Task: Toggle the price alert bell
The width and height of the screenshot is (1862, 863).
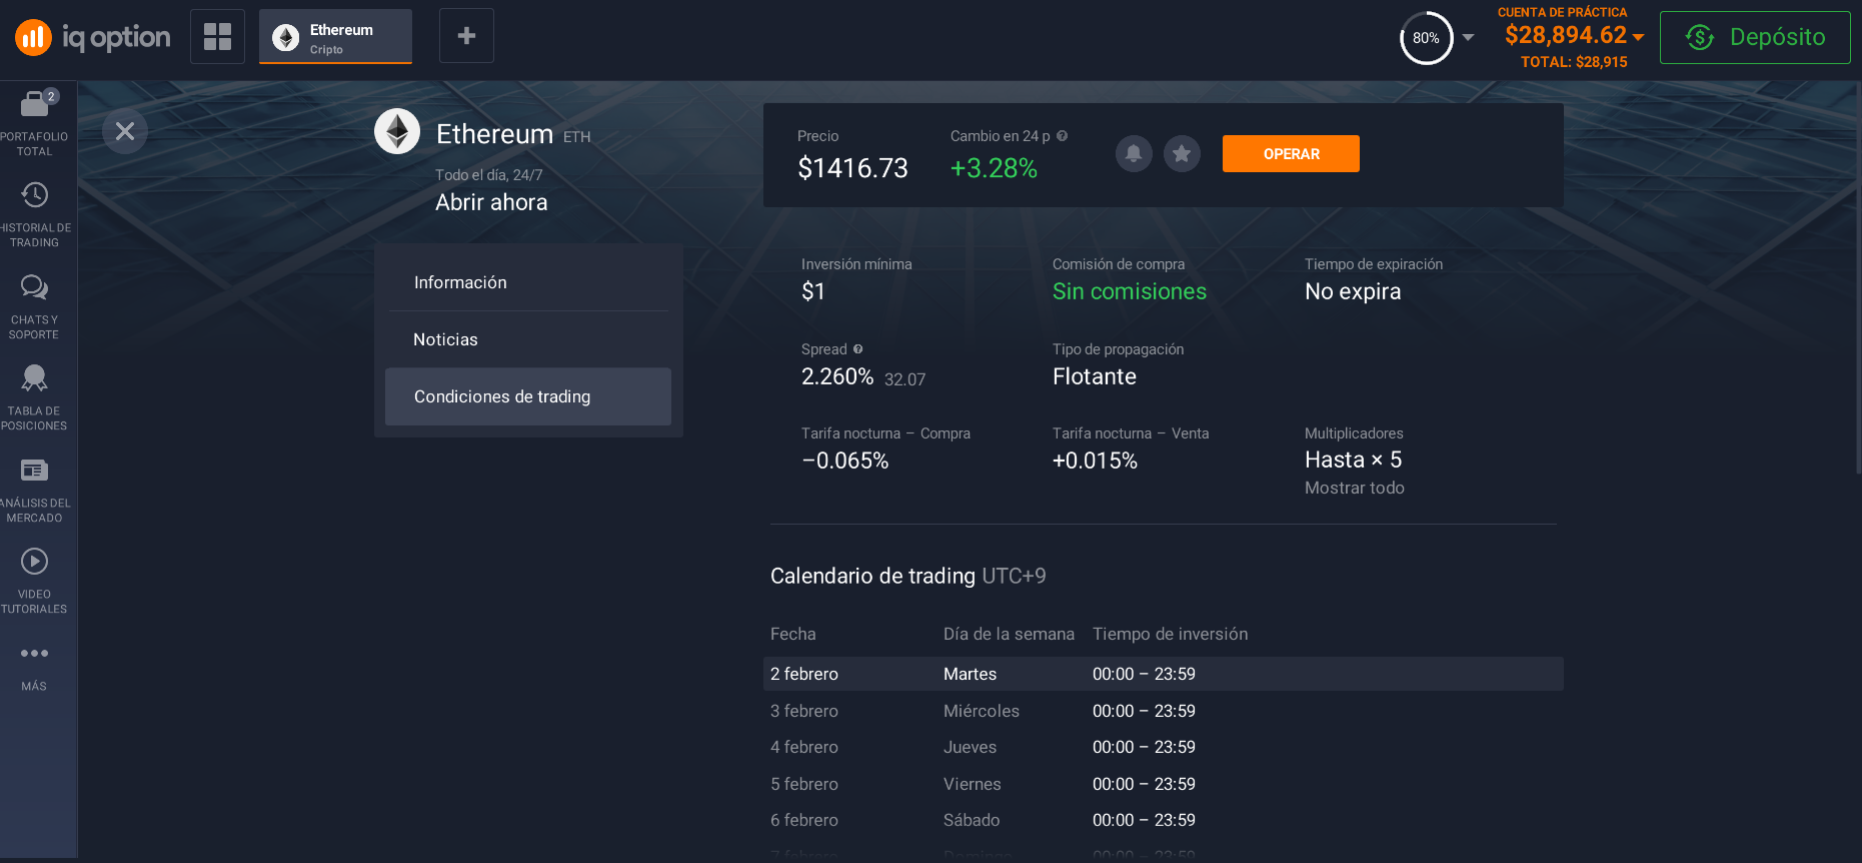Action: point(1133,154)
